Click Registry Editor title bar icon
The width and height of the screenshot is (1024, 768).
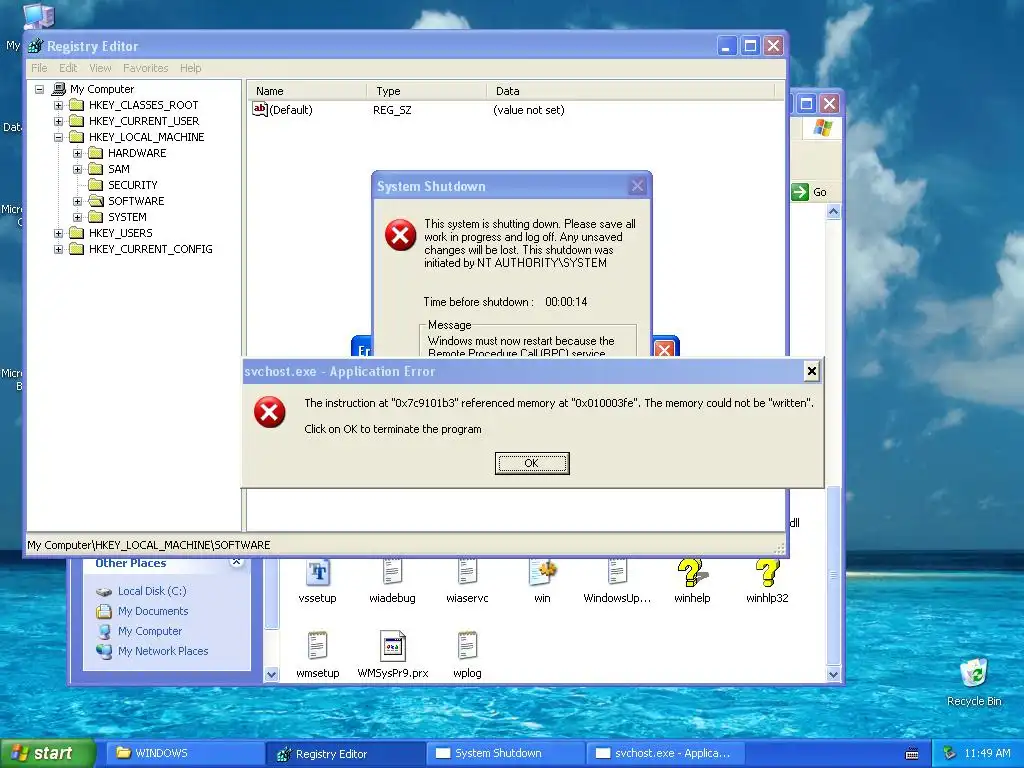pos(35,46)
